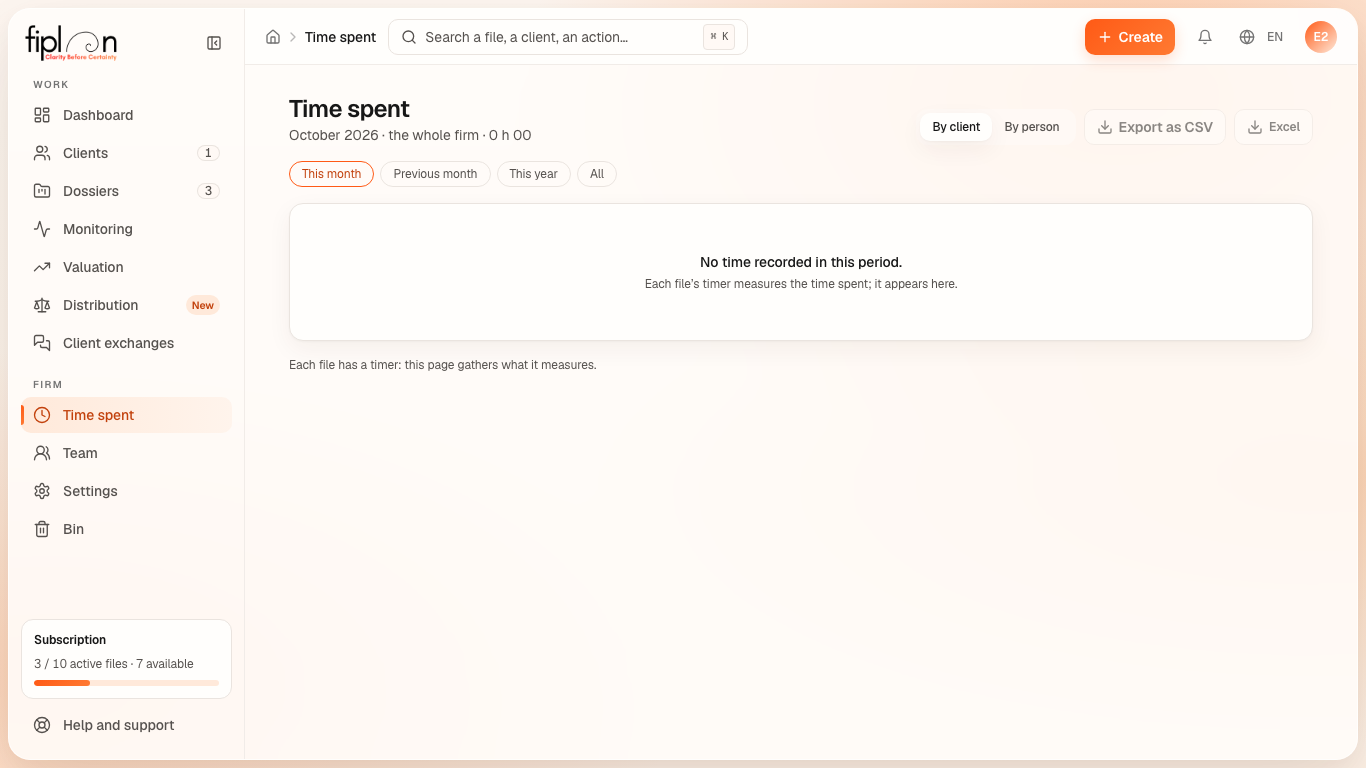1366x768 pixels.
Task: Click the Create button
Action: tap(1130, 37)
